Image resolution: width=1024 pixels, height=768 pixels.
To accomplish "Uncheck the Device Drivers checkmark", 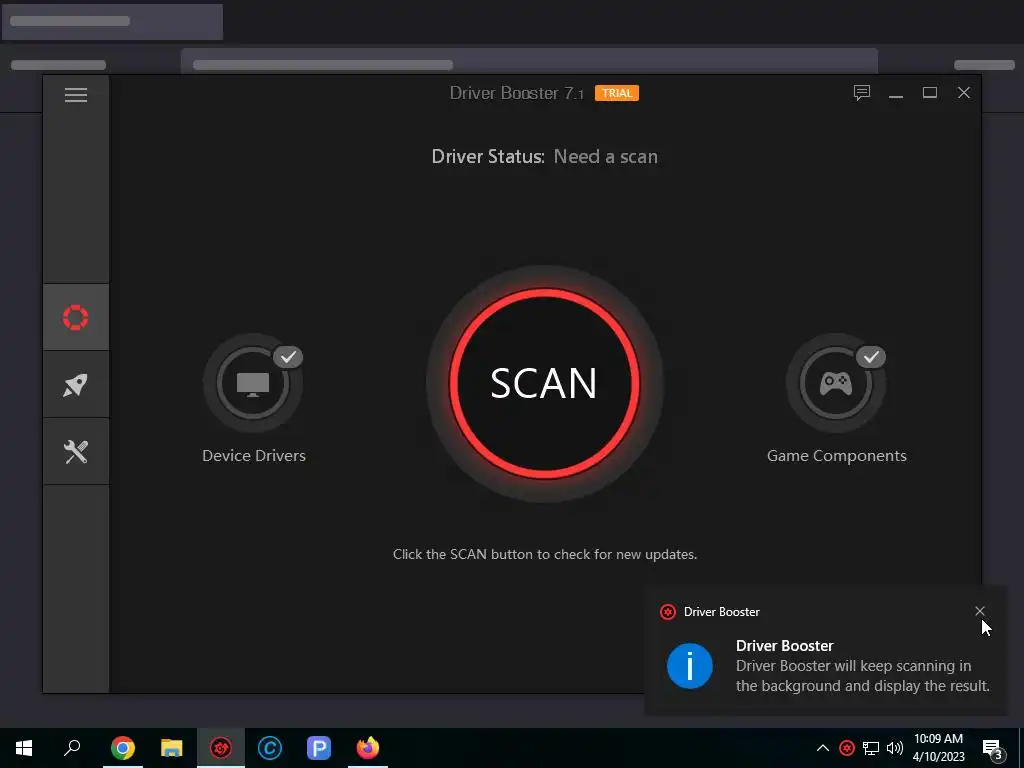I will click(x=288, y=357).
